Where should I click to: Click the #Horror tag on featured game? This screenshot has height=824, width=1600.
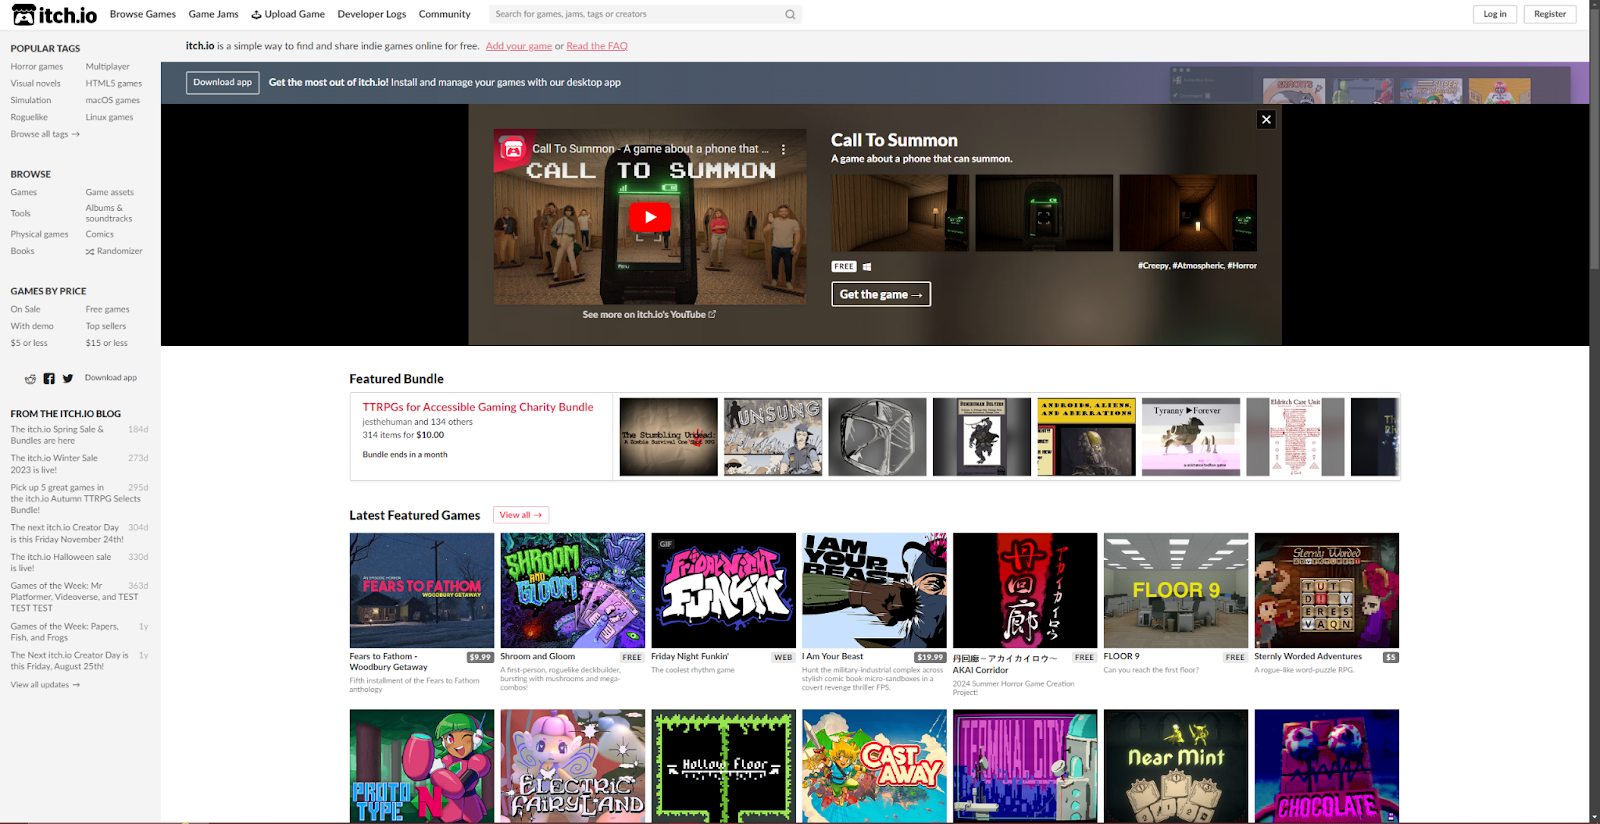(1242, 266)
